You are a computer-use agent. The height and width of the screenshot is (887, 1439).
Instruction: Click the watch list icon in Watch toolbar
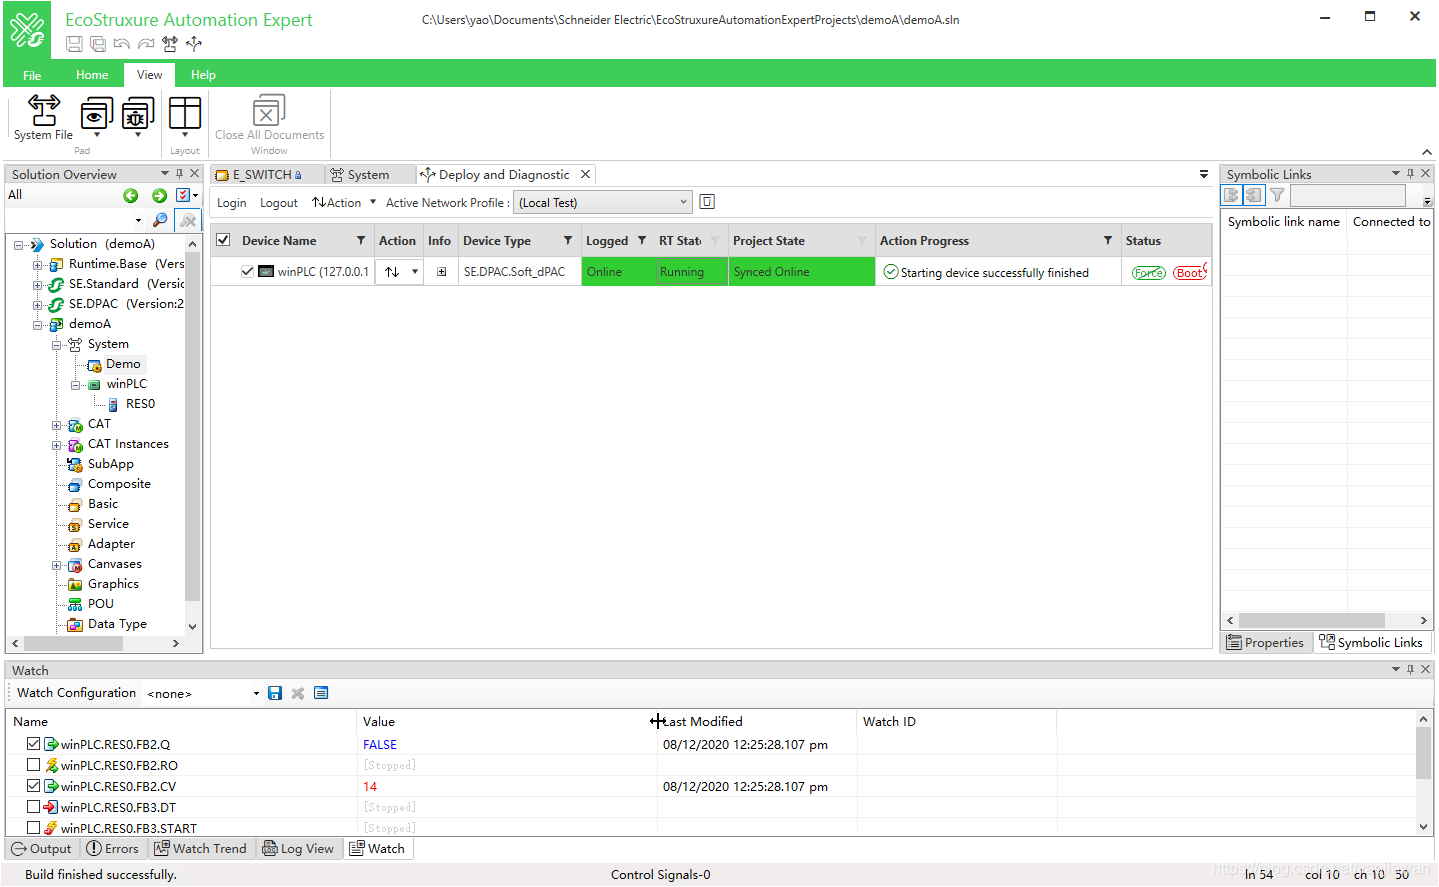point(321,693)
